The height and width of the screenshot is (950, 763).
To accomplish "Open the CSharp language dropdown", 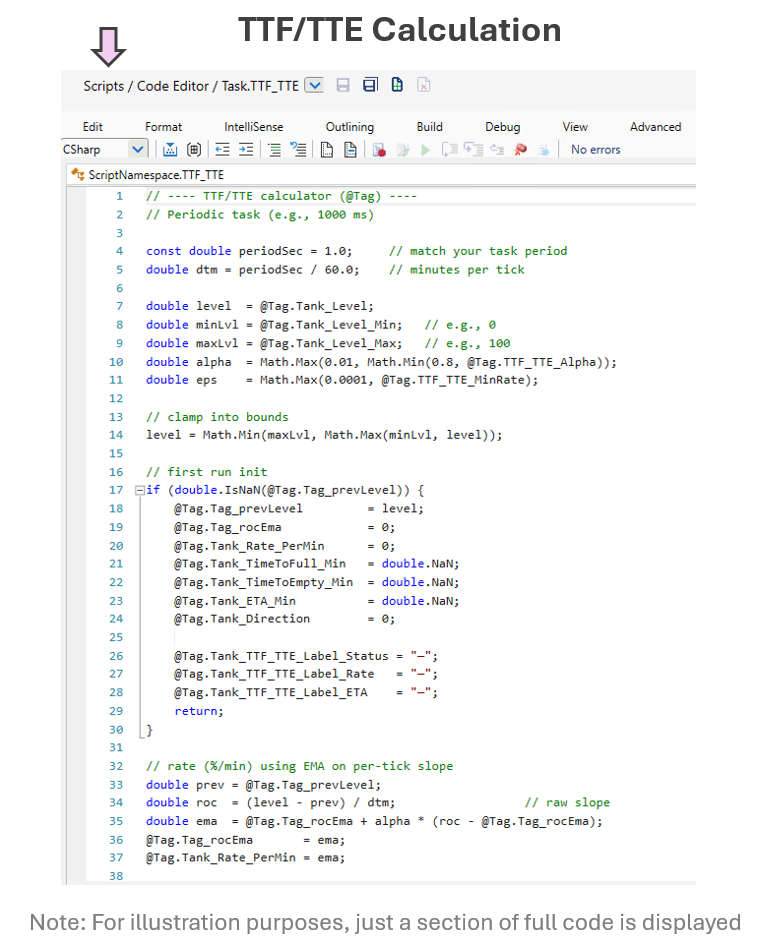I will pos(138,150).
